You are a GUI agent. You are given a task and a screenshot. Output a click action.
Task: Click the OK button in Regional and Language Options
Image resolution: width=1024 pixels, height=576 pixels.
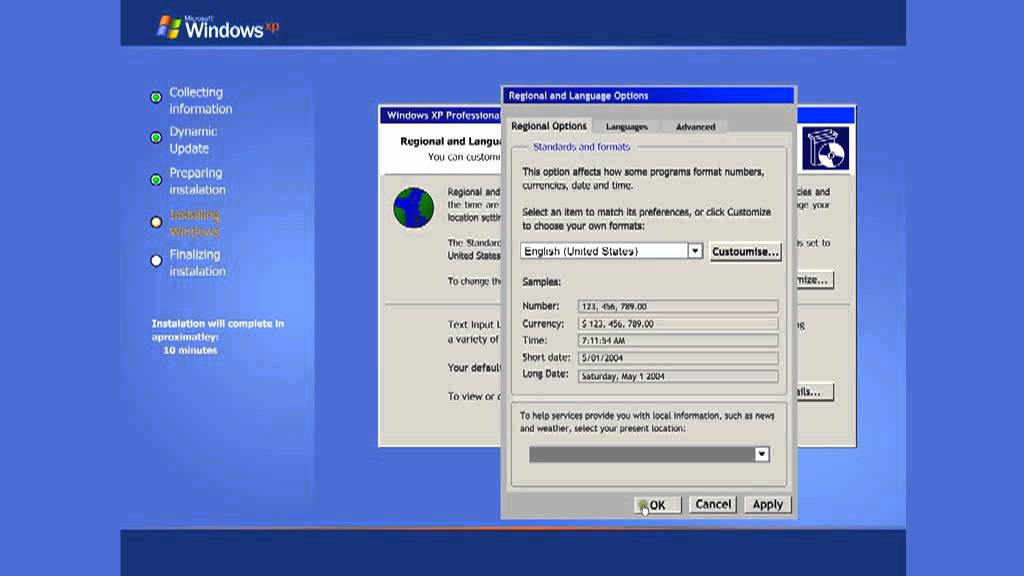click(x=658, y=505)
